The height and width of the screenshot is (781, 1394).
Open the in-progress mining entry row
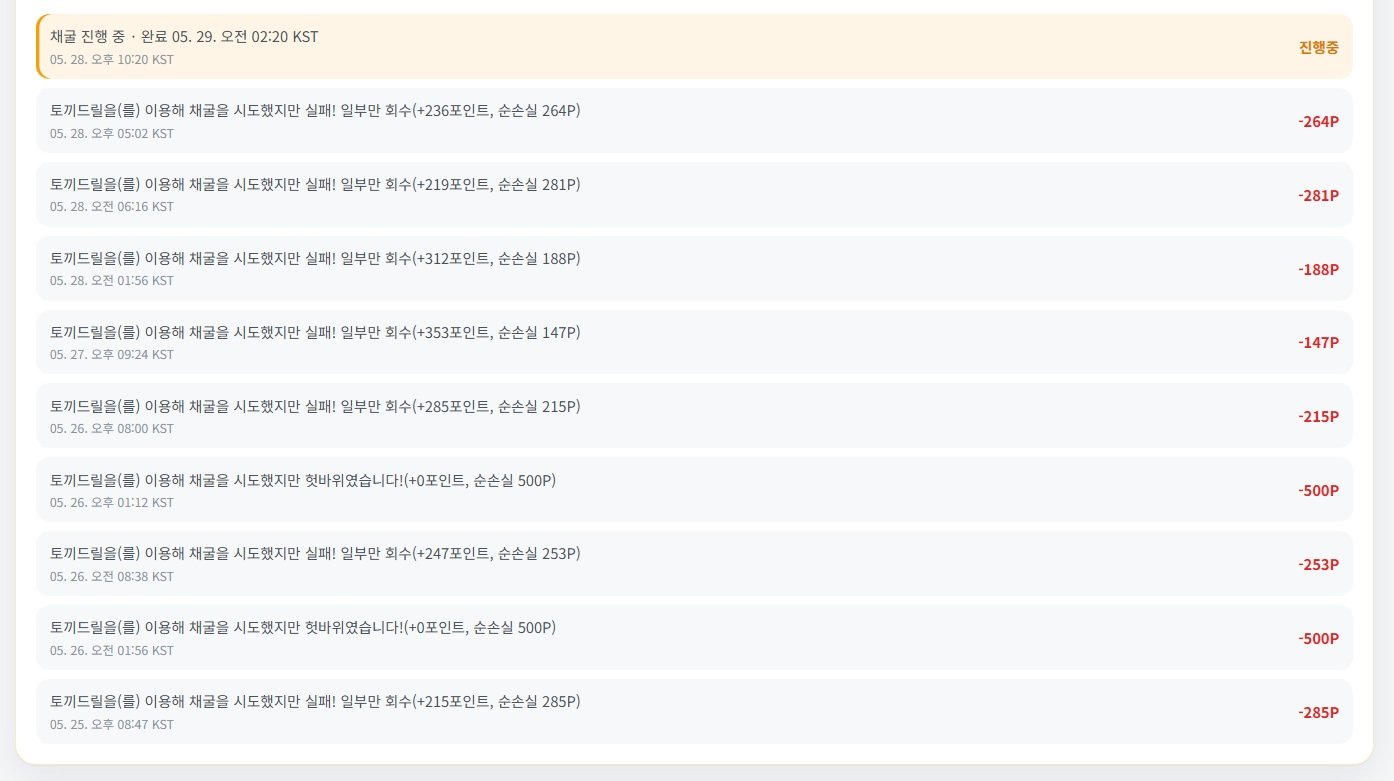[x=694, y=46]
